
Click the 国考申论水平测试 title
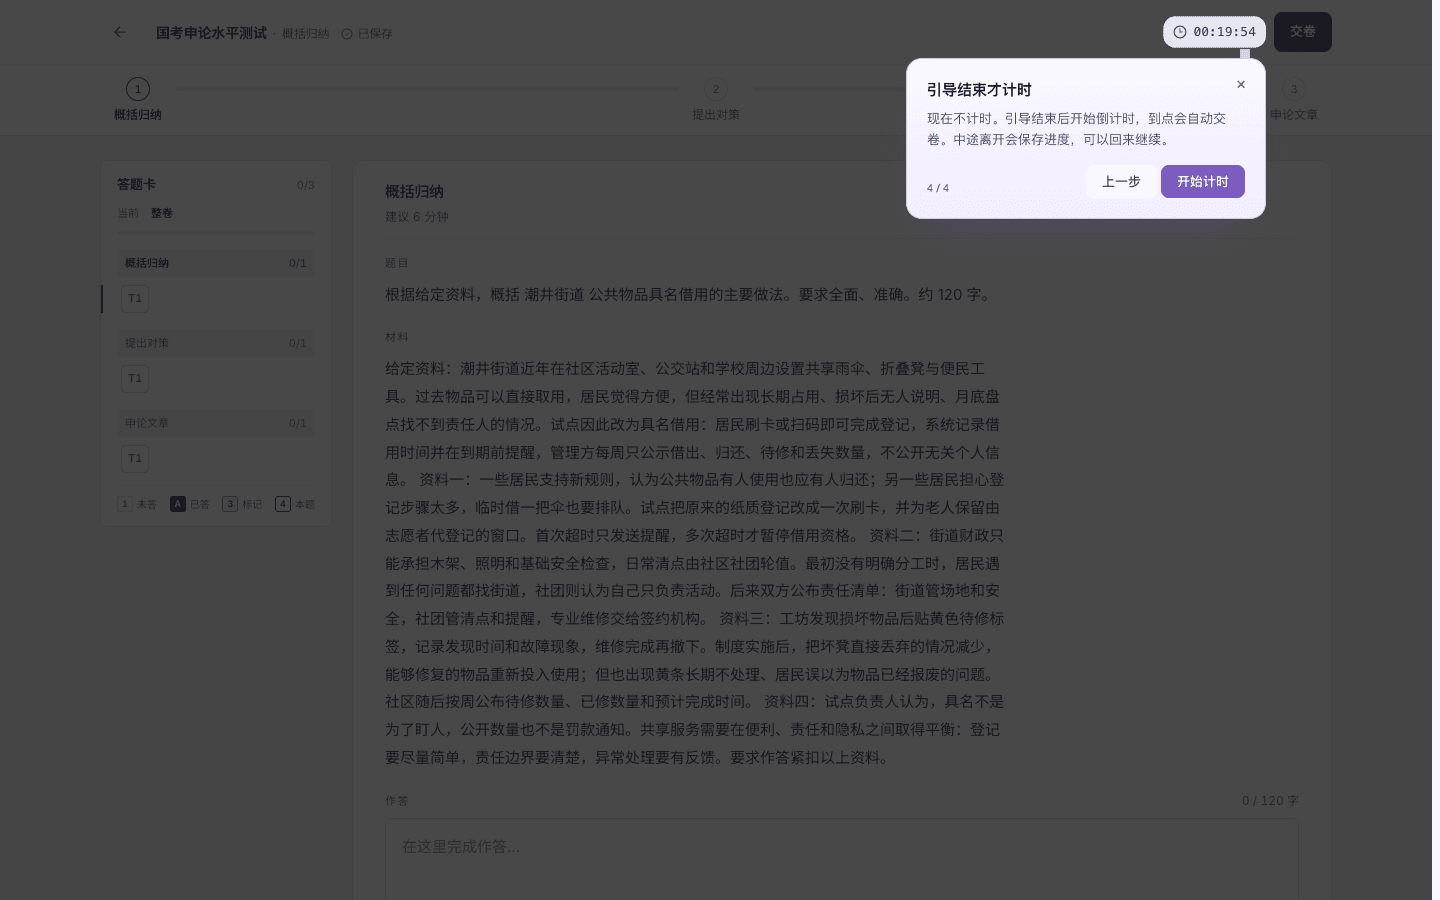(x=211, y=33)
